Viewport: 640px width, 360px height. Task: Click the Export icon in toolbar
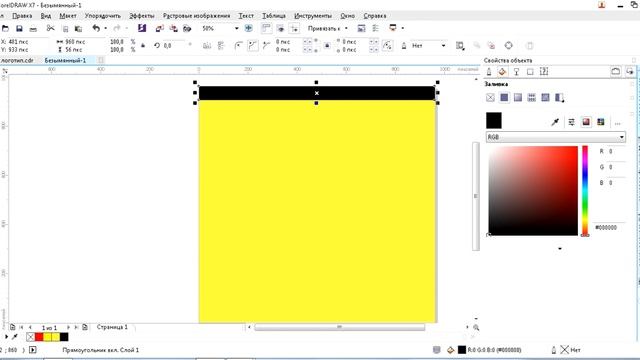(x=173, y=28)
